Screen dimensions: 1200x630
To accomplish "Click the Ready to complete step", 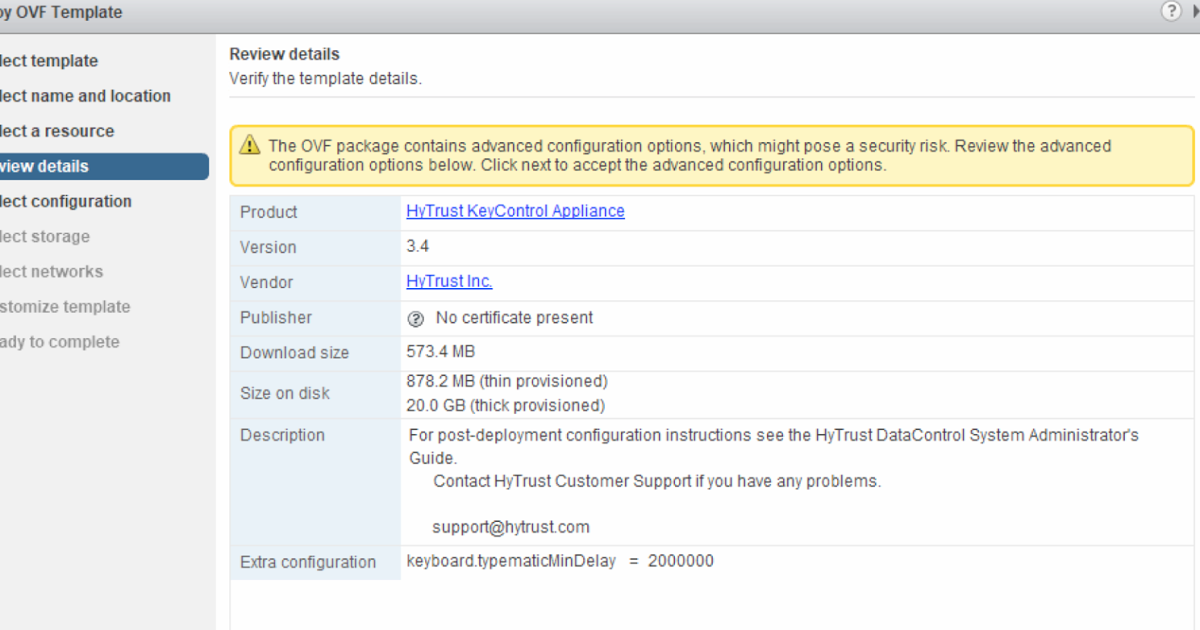I will [x=60, y=341].
